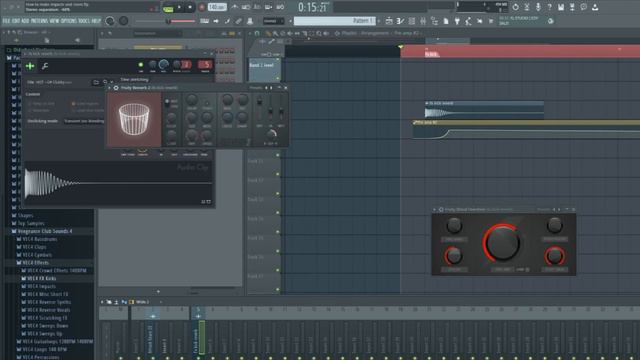Expand the VEC4 Claps folder

(x=34, y=247)
